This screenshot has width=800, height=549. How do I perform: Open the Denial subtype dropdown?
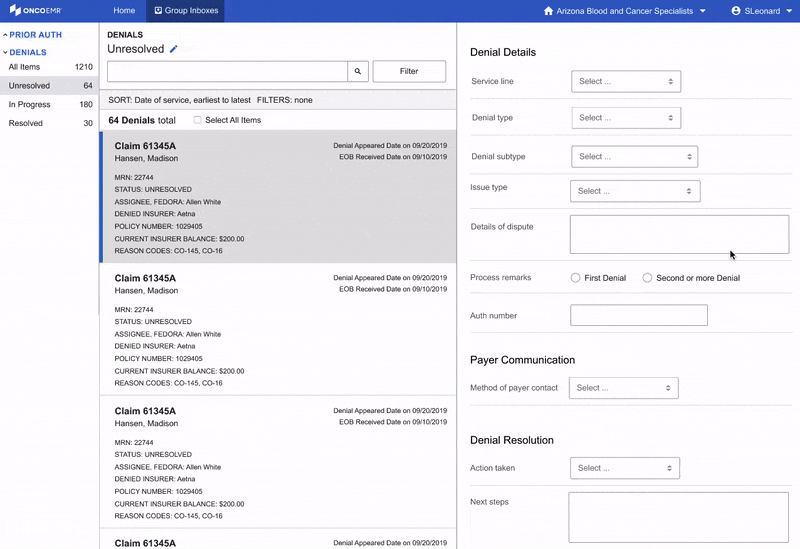(635, 157)
